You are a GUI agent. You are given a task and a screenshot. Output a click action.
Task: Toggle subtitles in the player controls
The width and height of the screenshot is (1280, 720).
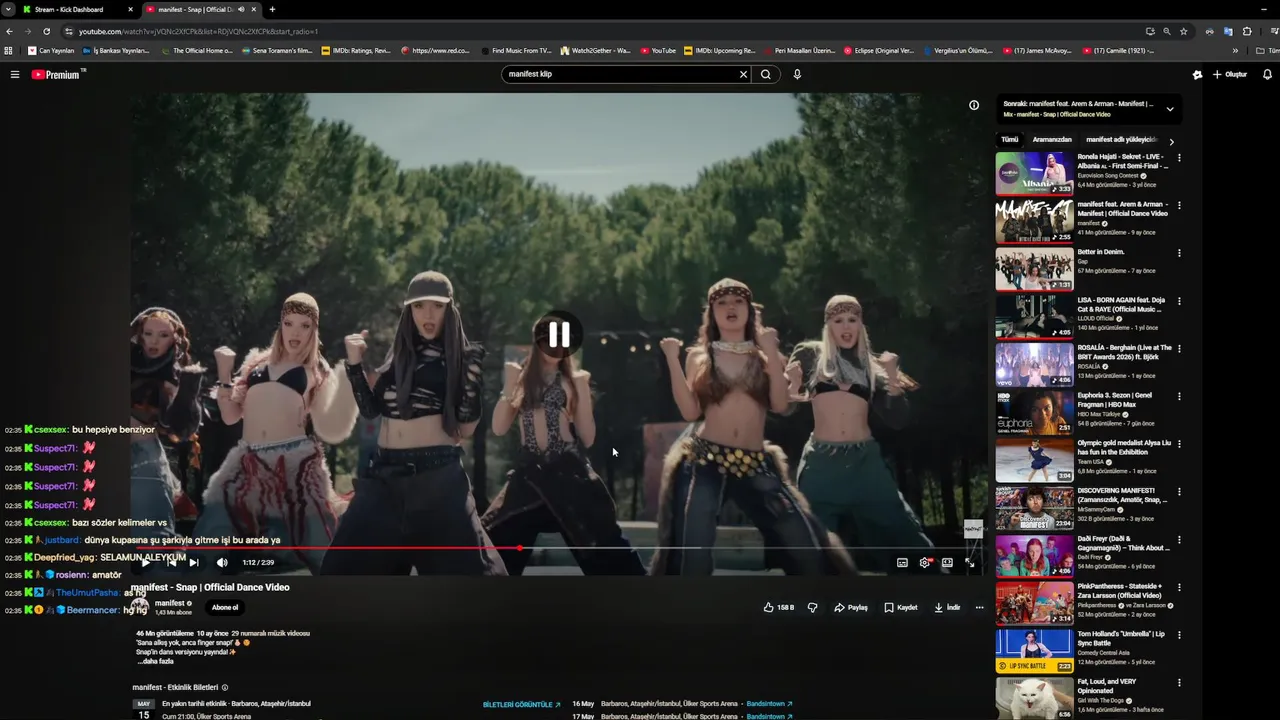pos(902,562)
